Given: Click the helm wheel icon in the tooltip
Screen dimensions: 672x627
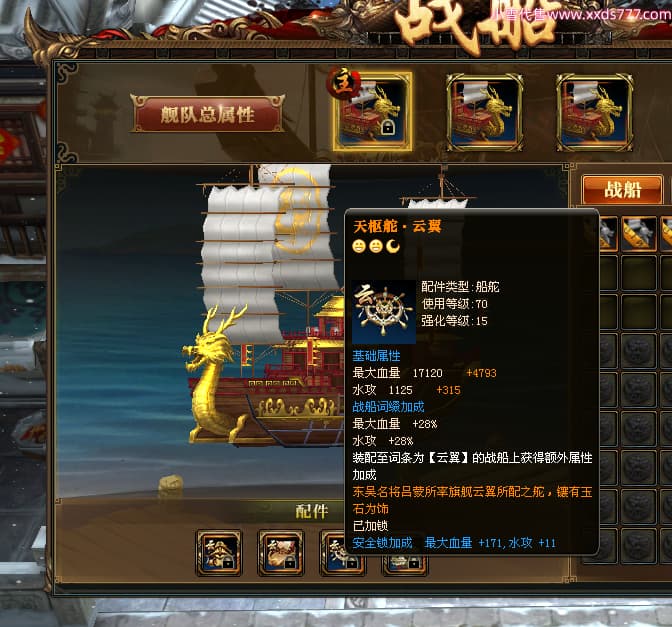Looking at the screenshot, I should (x=384, y=312).
